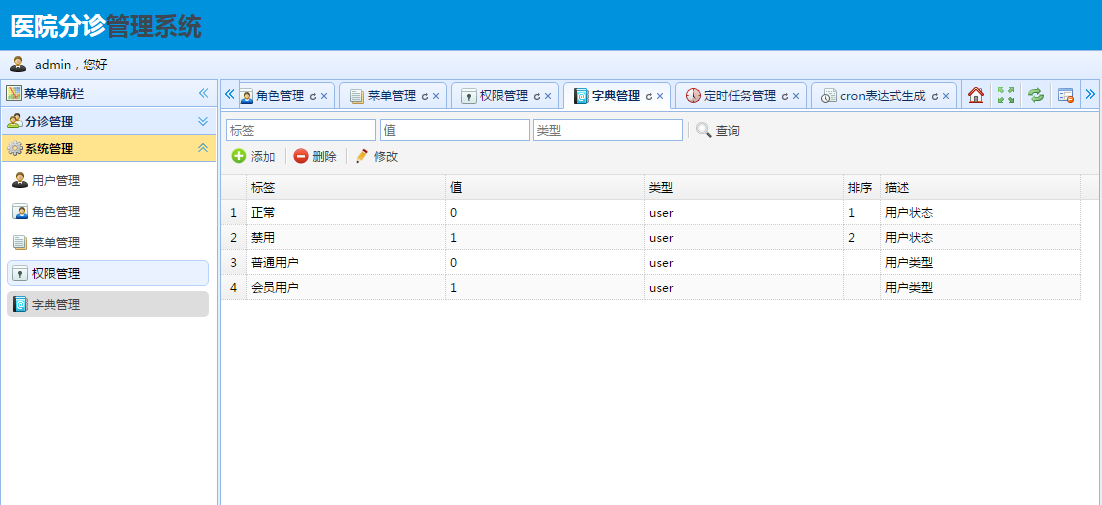Click the refresh icon on the 角色管理 tab
This screenshot has height=505, width=1102.
coord(313,96)
